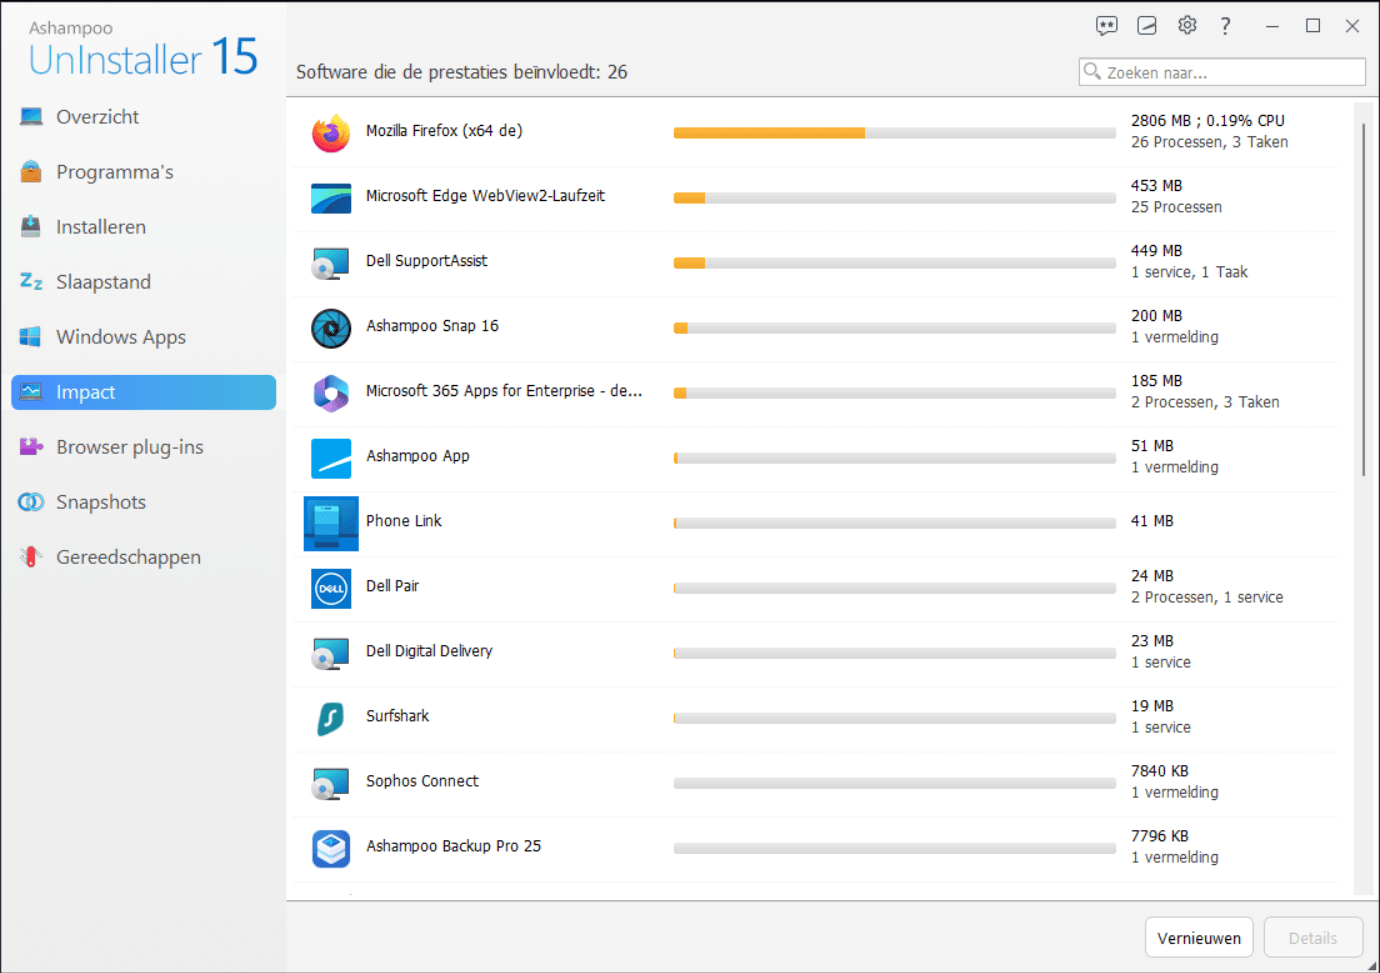Screen dimensions: 1380x973
Task: Click the Microsoft Edge WebView2 impact bar
Action: [x=895, y=198]
